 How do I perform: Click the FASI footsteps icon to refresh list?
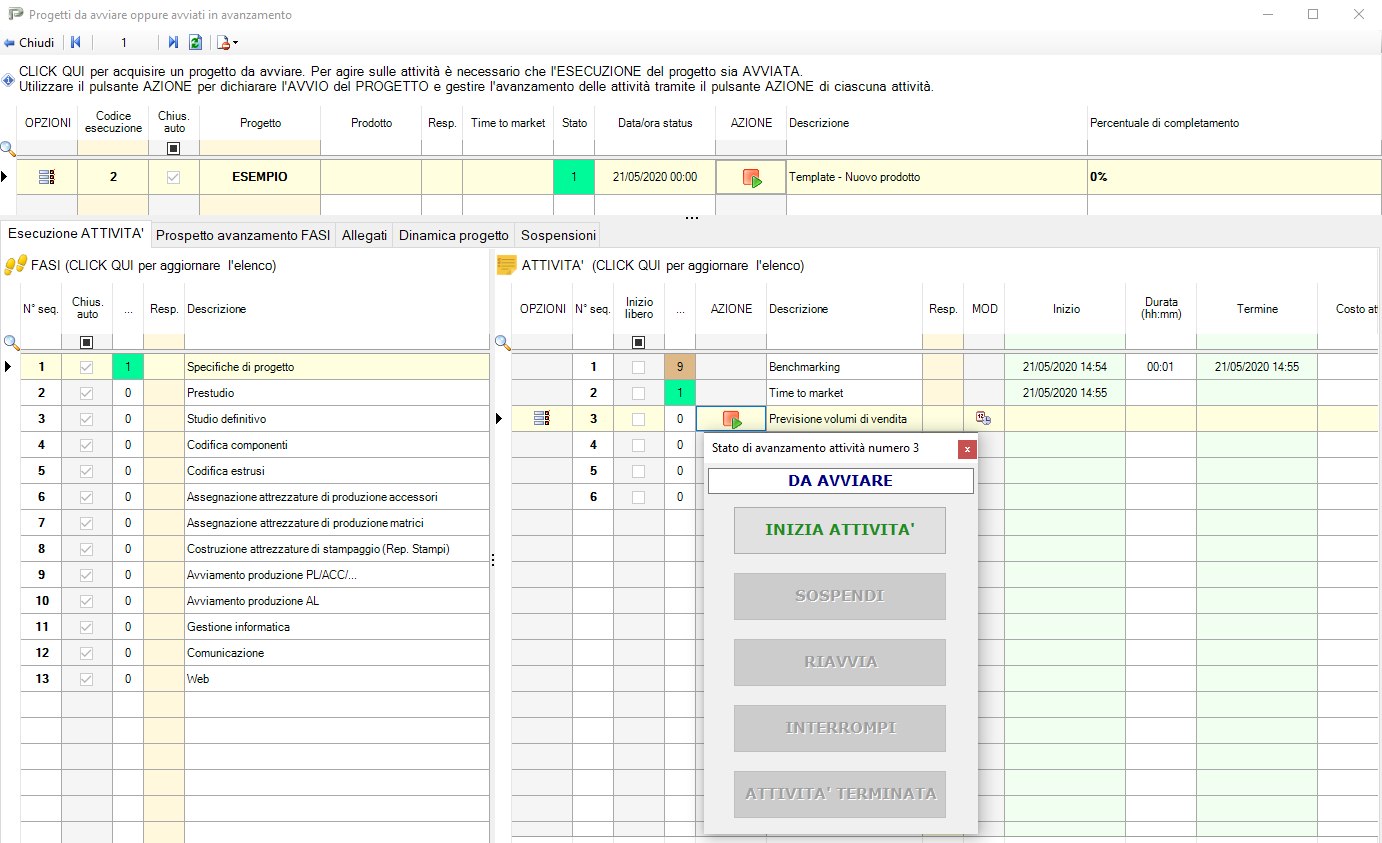(15, 265)
